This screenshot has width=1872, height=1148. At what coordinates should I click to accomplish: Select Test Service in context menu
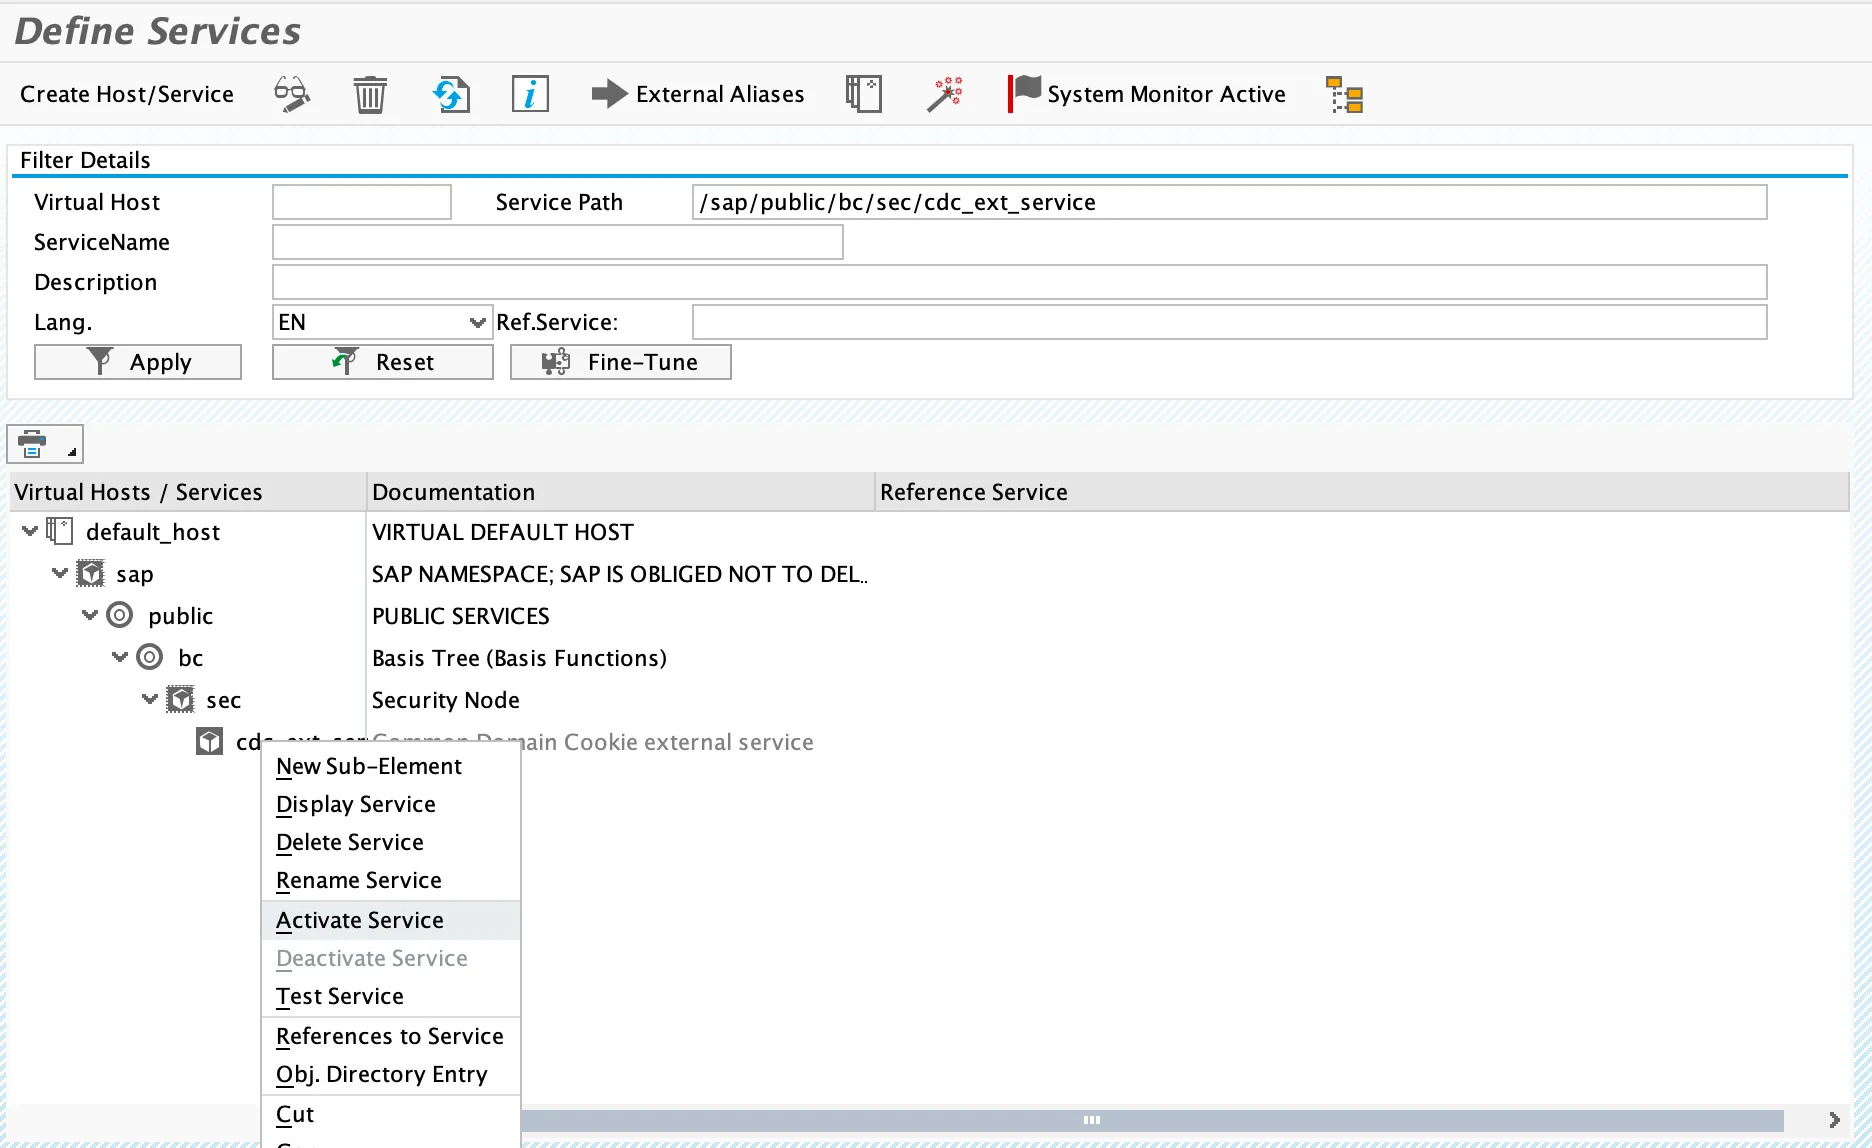[x=340, y=996]
